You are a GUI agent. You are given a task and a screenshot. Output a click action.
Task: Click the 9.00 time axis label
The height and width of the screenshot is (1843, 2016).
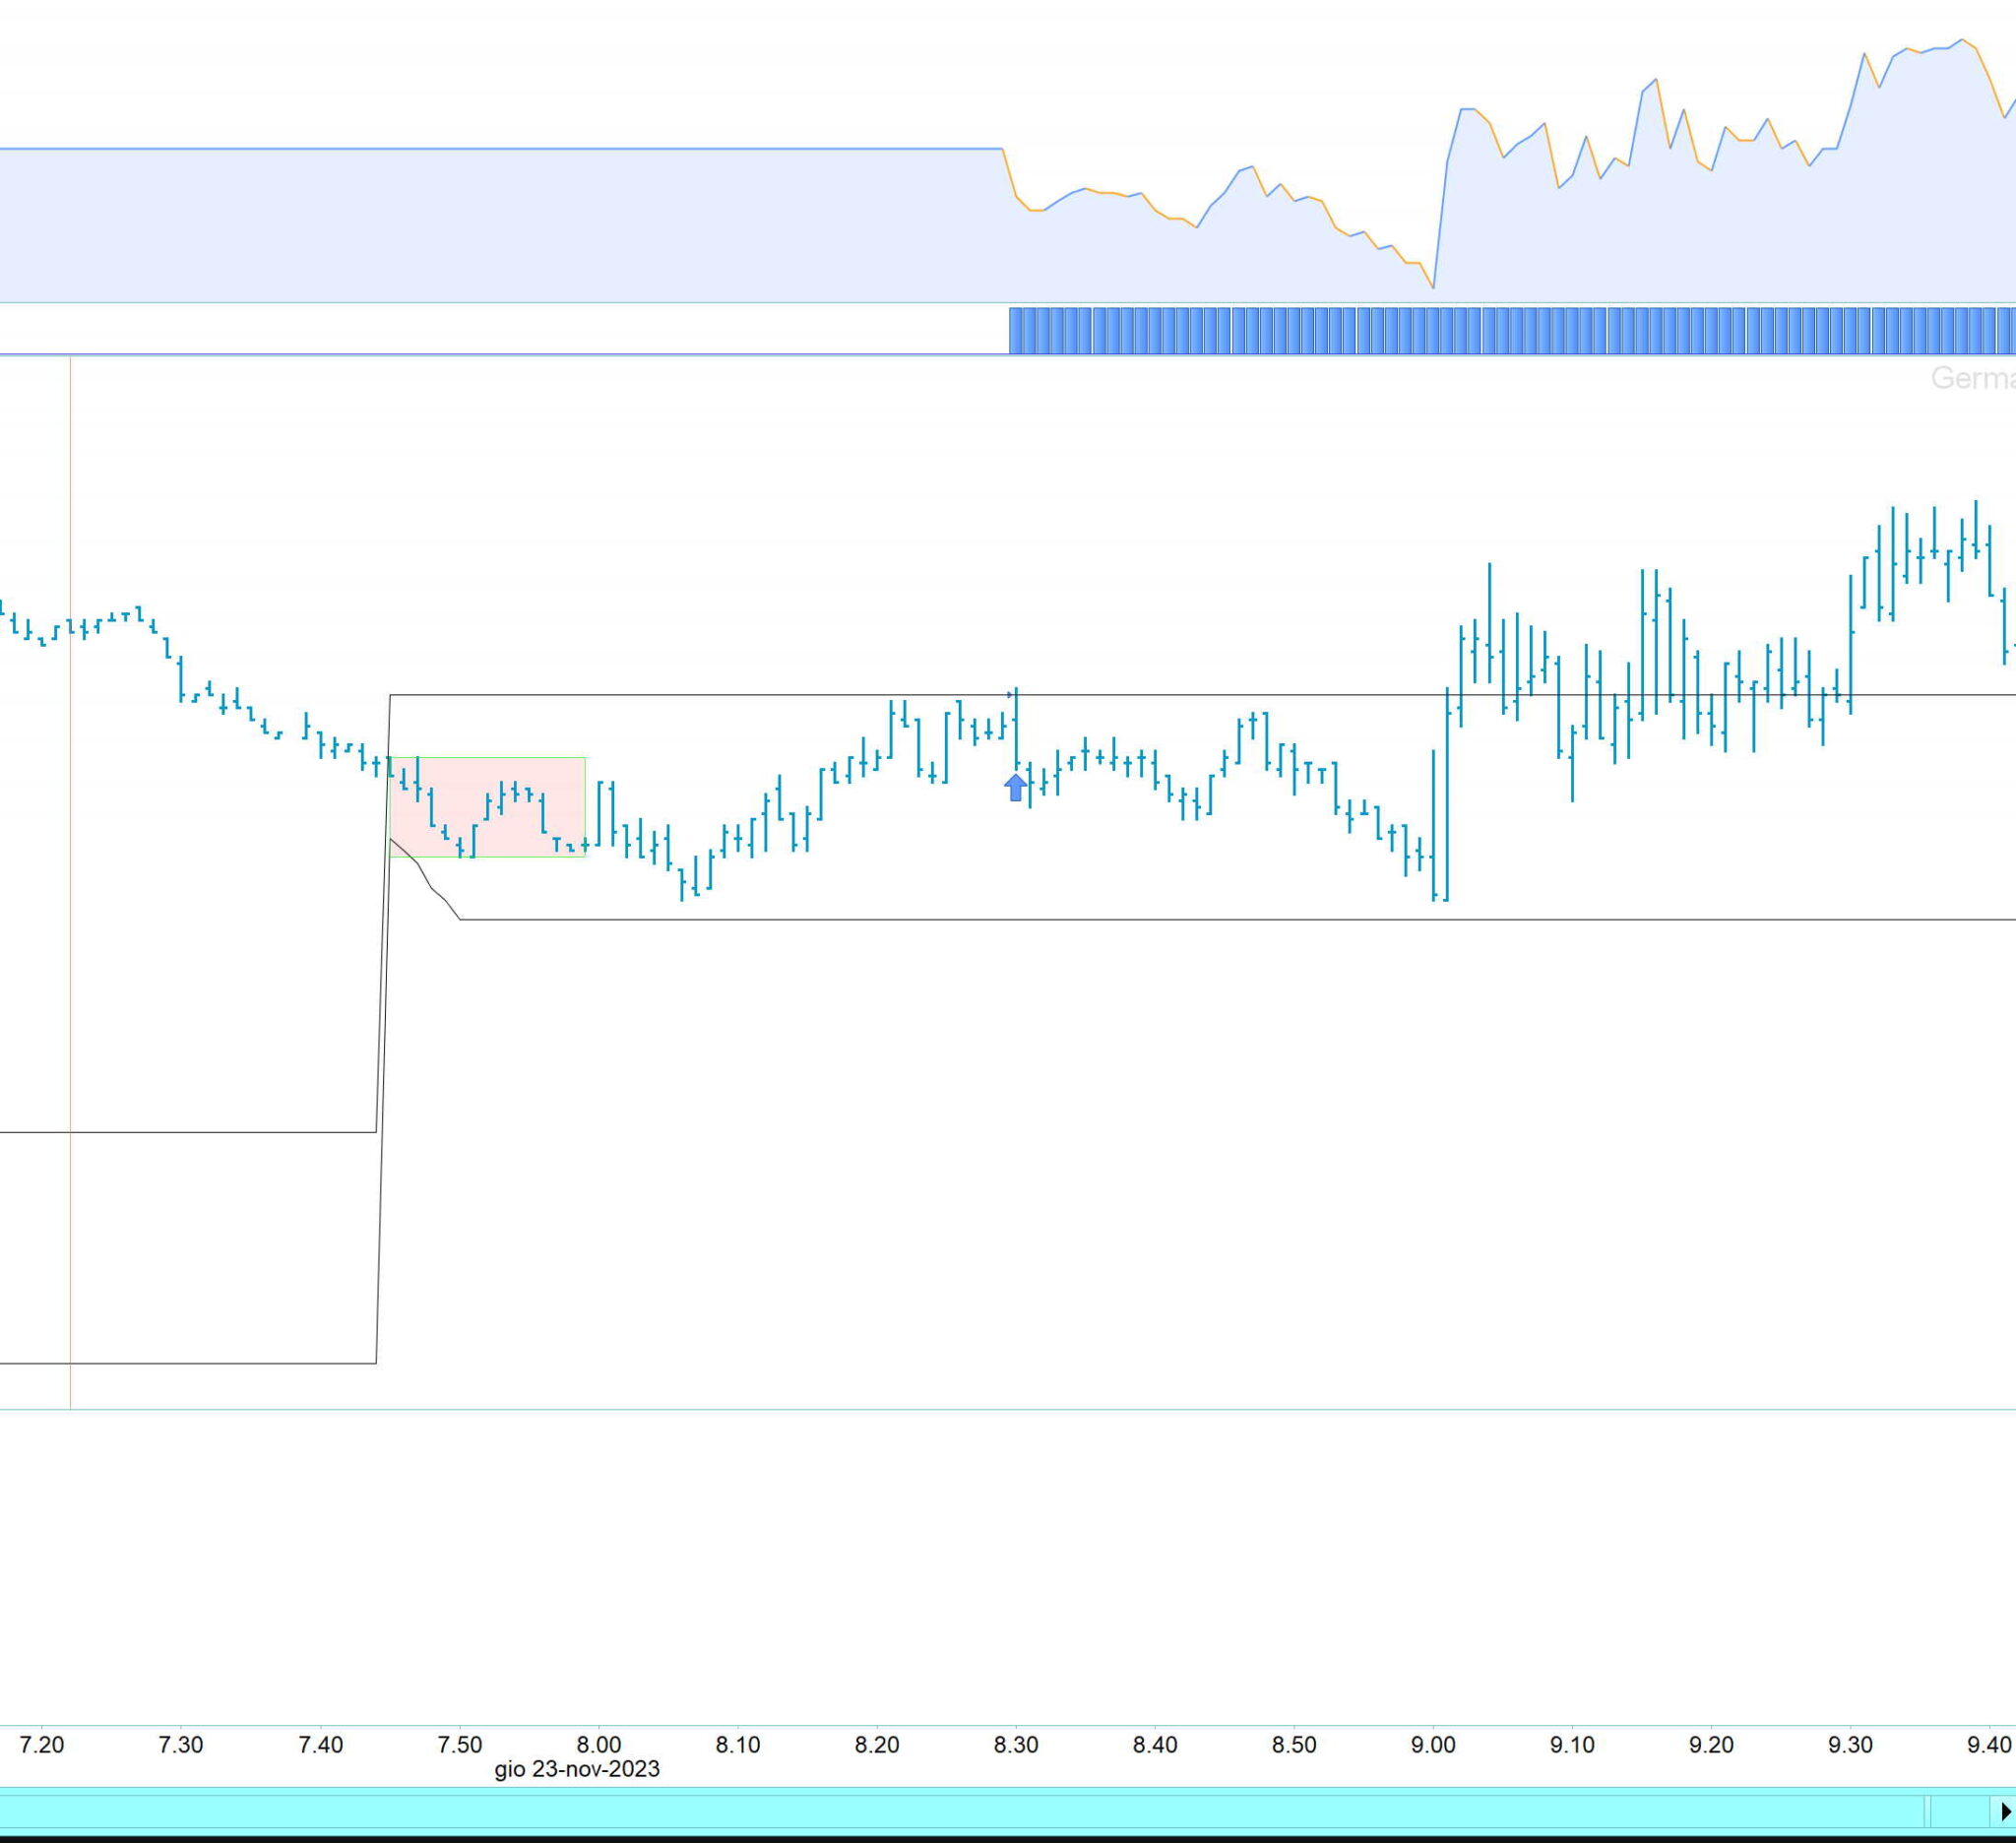[x=1432, y=1744]
